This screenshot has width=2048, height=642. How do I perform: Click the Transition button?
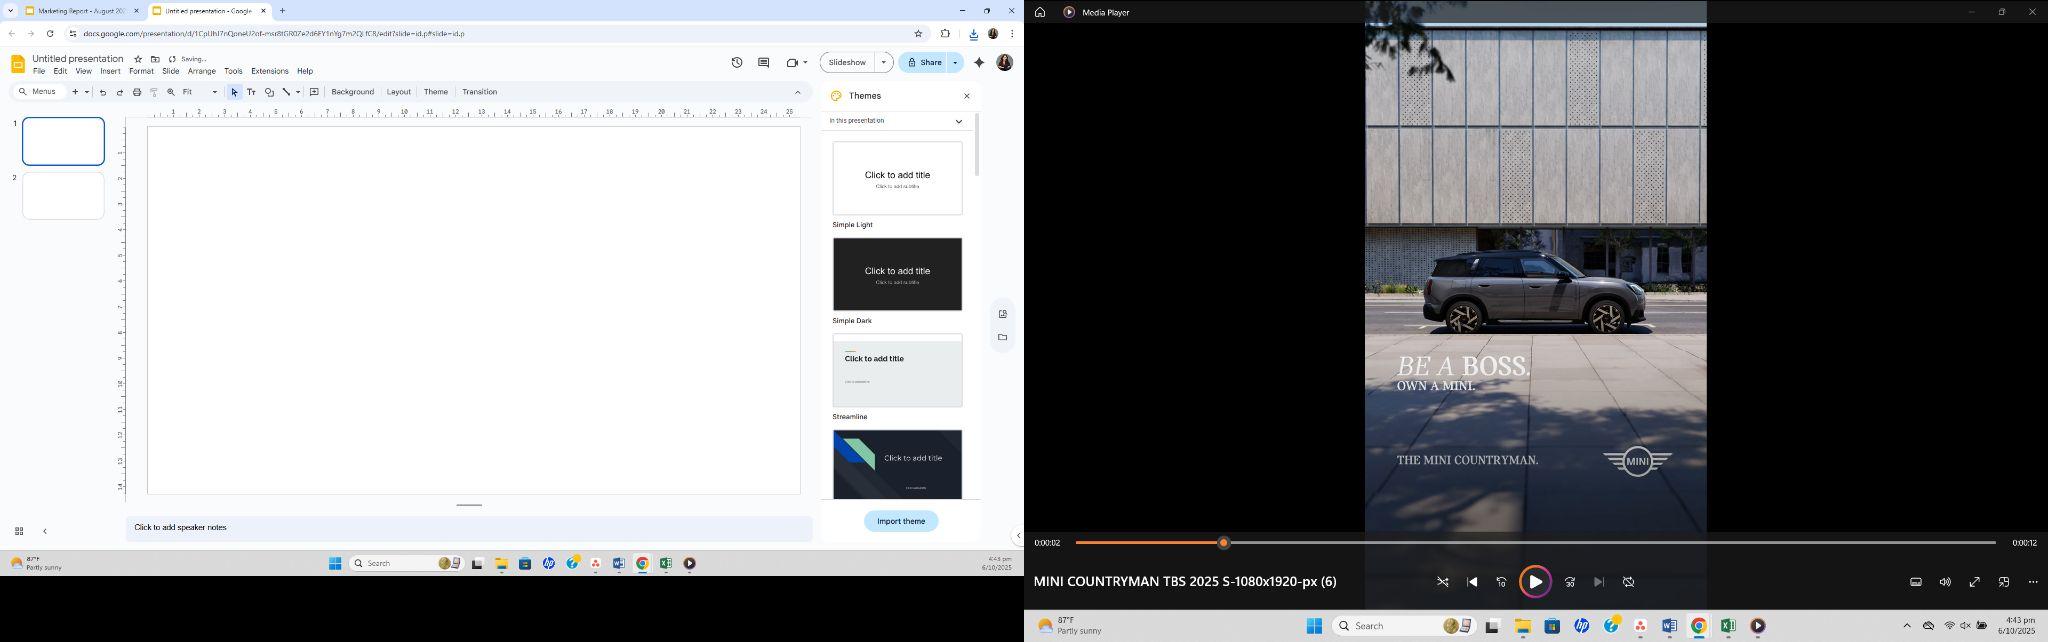480,92
